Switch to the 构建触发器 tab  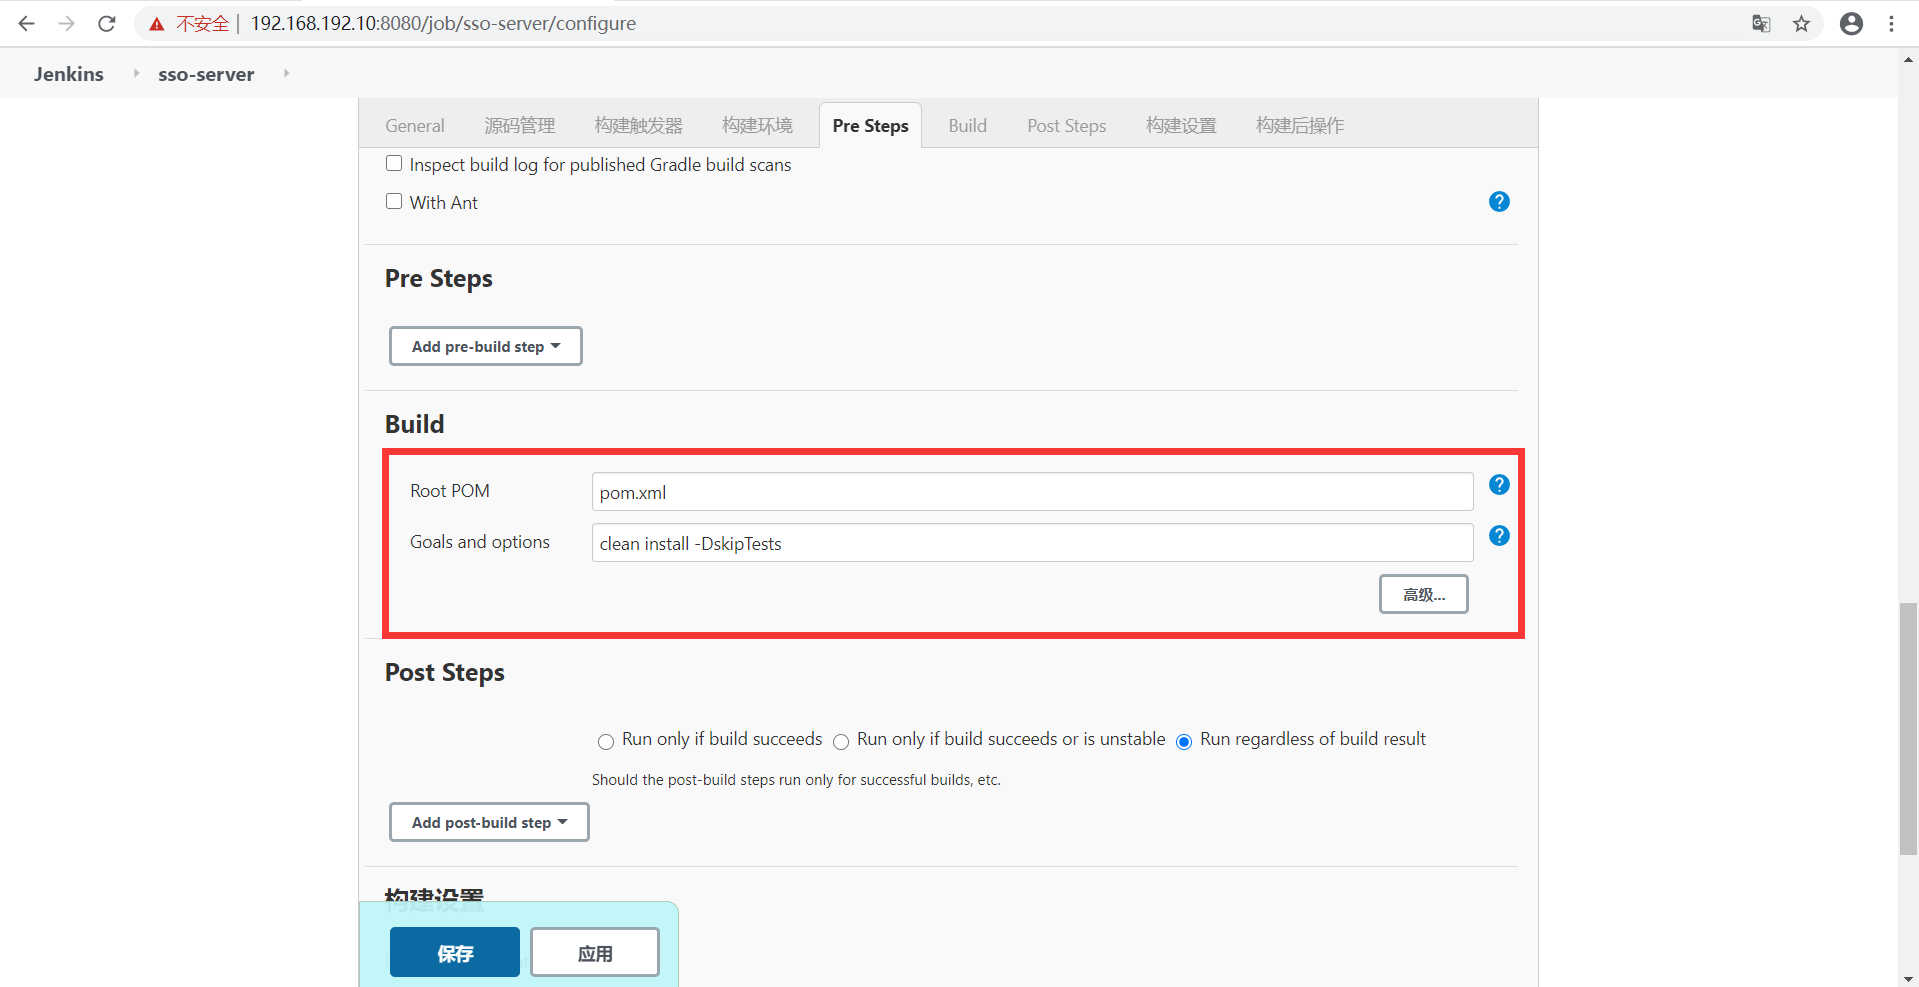[x=639, y=126]
